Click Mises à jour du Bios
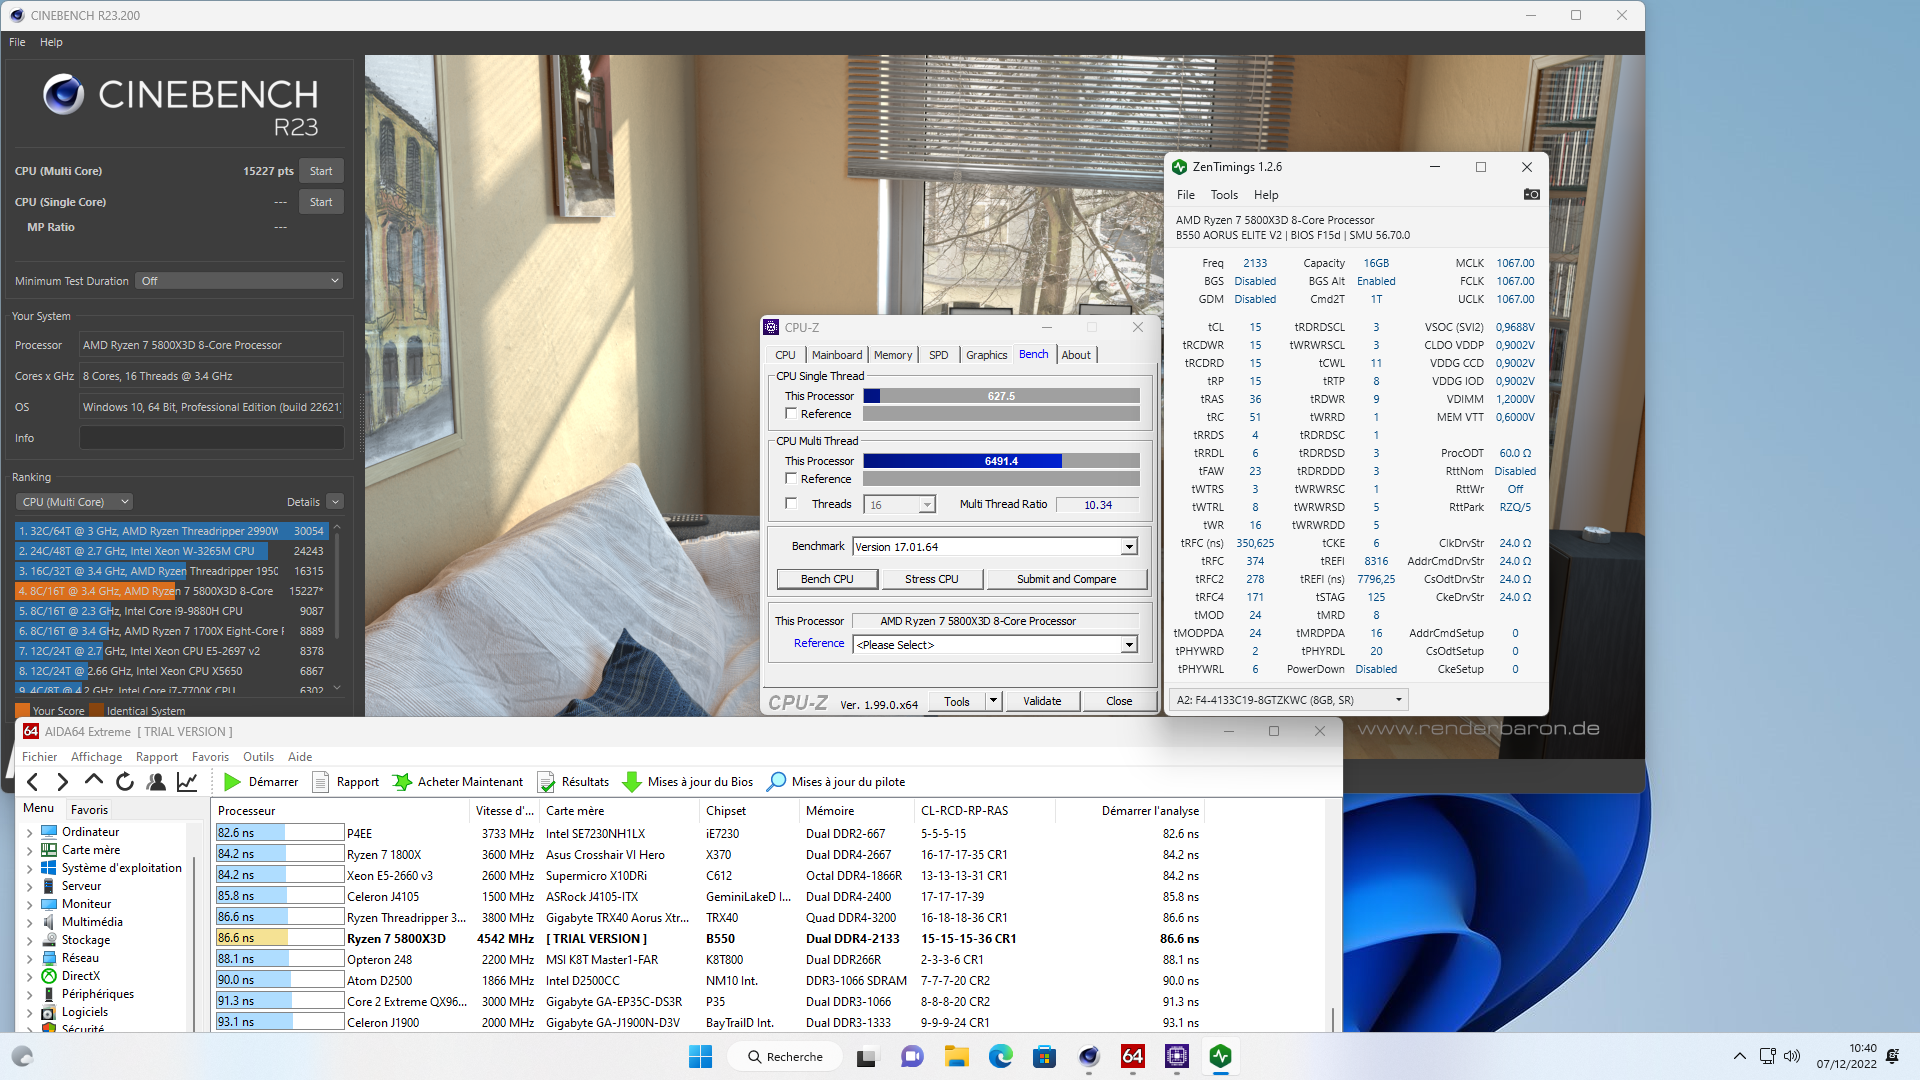This screenshot has width=1920, height=1080. tap(688, 782)
